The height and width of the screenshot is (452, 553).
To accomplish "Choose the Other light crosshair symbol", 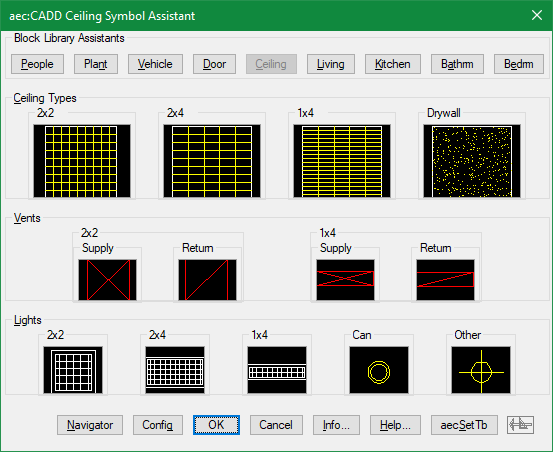I will [x=481, y=370].
